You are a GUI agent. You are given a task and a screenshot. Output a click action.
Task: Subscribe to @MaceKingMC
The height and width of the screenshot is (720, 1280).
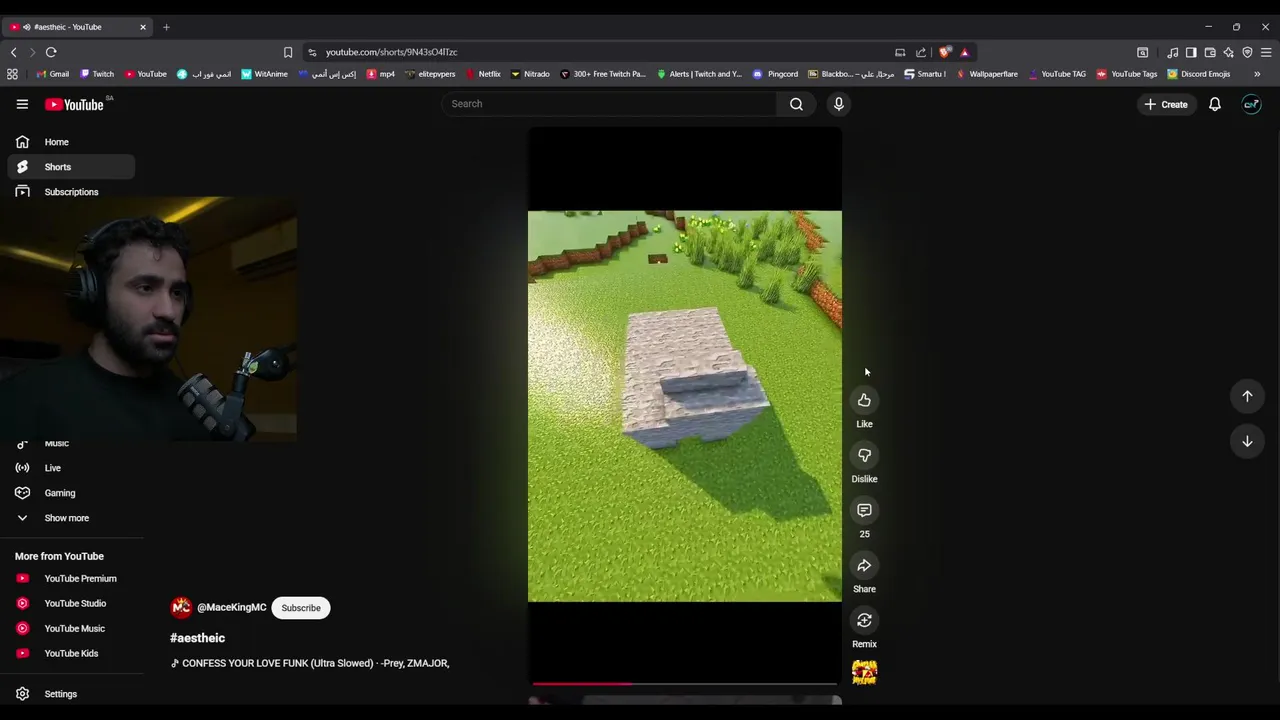point(301,608)
